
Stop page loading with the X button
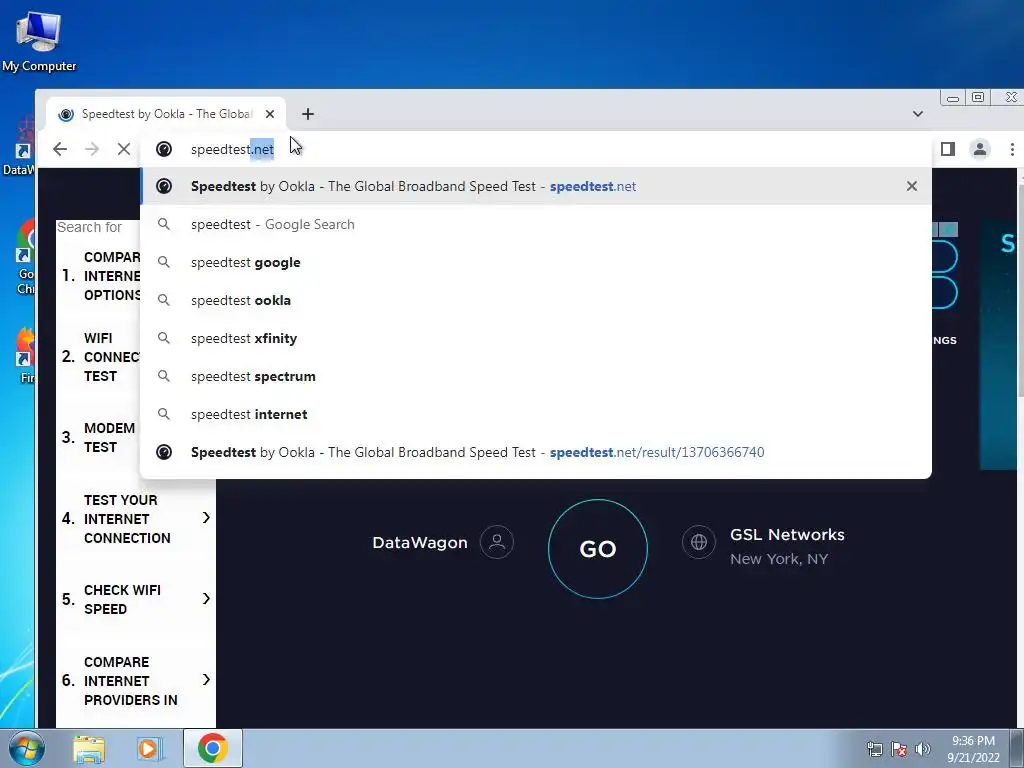point(123,150)
